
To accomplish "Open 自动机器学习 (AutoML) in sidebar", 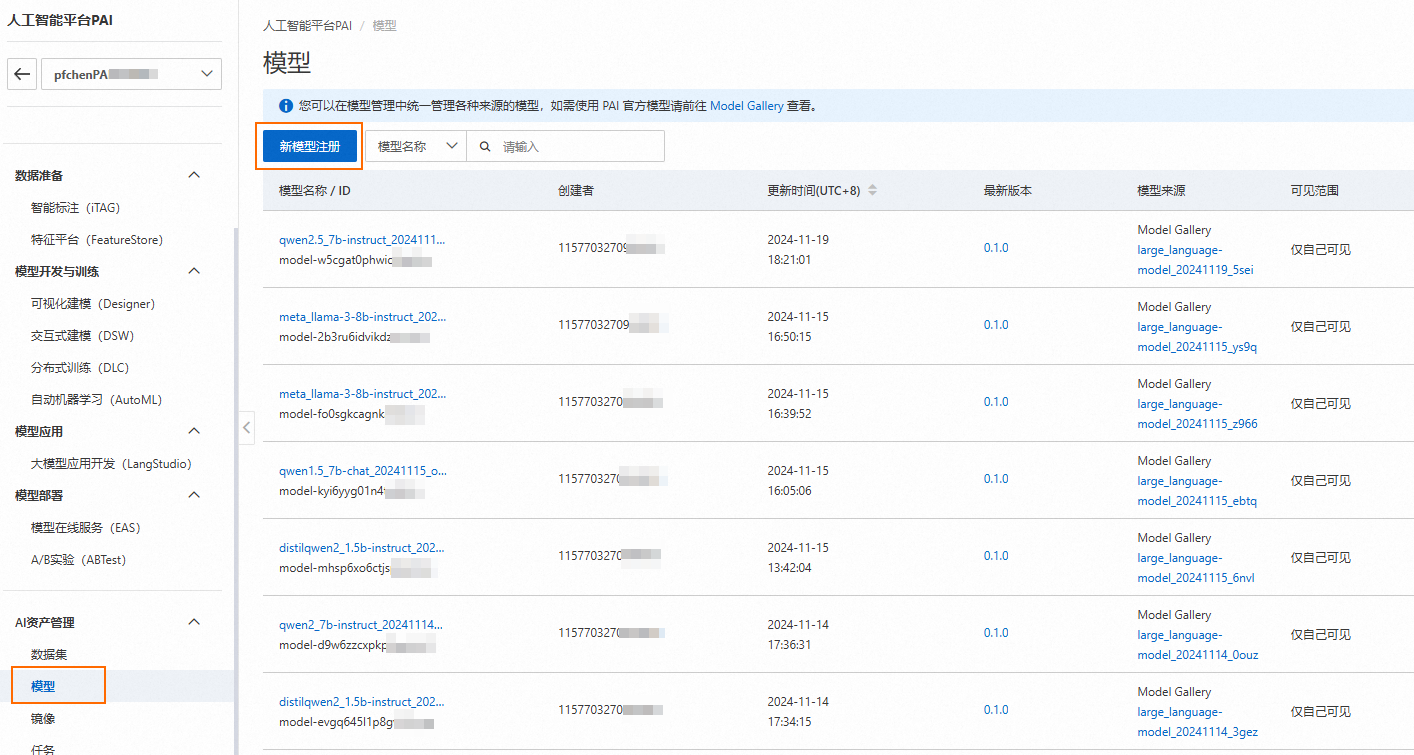I will (x=96, y=400).
